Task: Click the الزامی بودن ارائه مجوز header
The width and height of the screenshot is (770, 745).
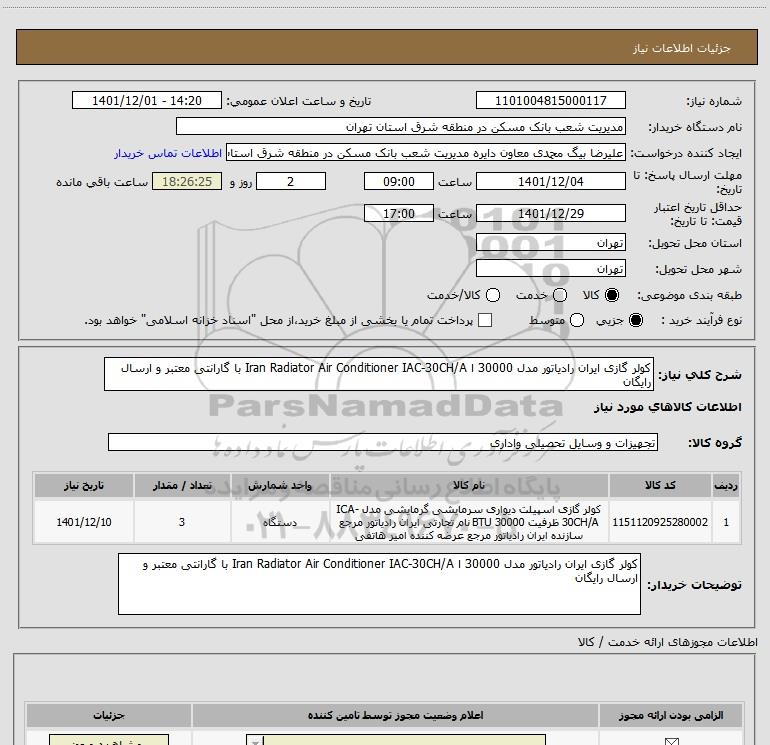Action: [670, 715]
